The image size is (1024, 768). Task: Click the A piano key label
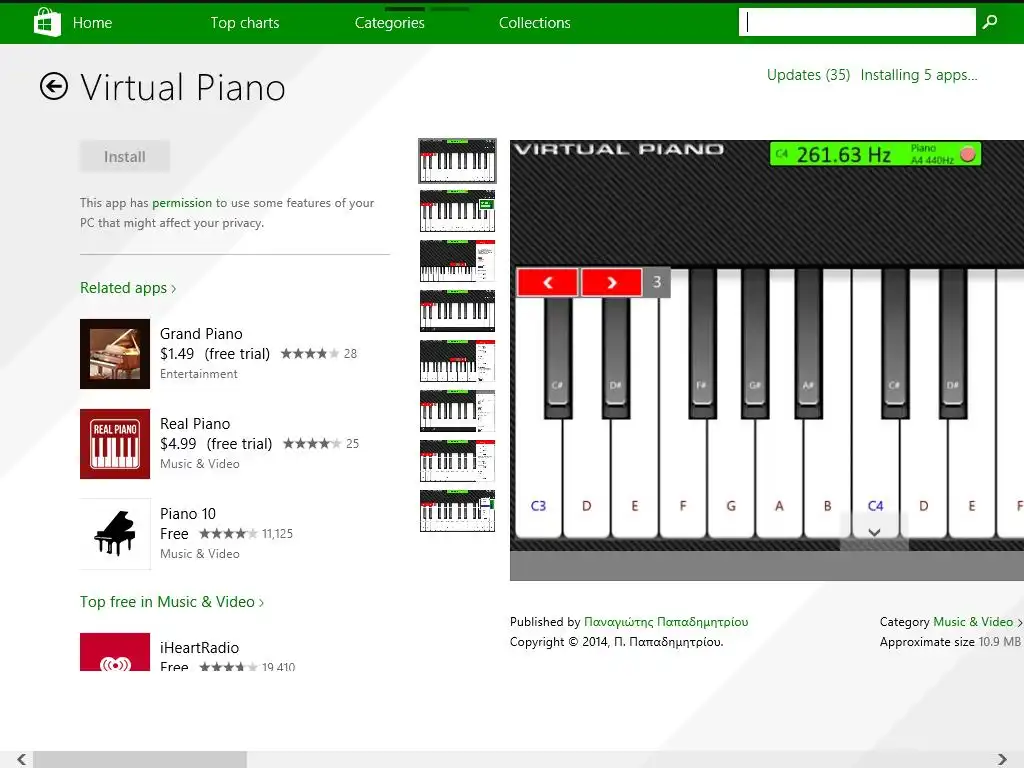pos(779,505)
